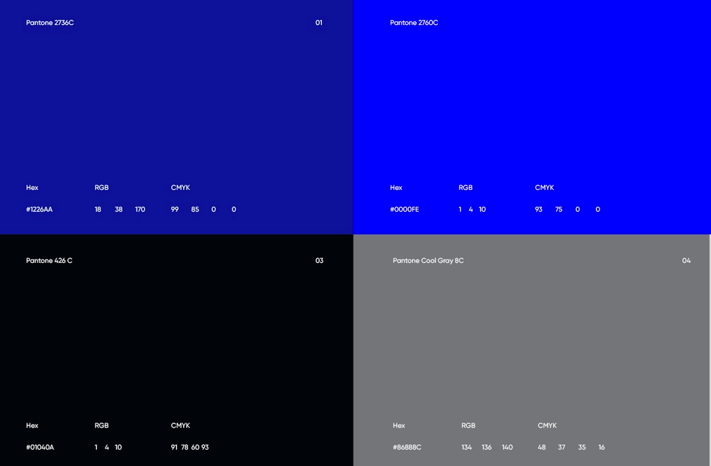Click the hex value #1226AA
711x466 pixels.
pos(39,210)
